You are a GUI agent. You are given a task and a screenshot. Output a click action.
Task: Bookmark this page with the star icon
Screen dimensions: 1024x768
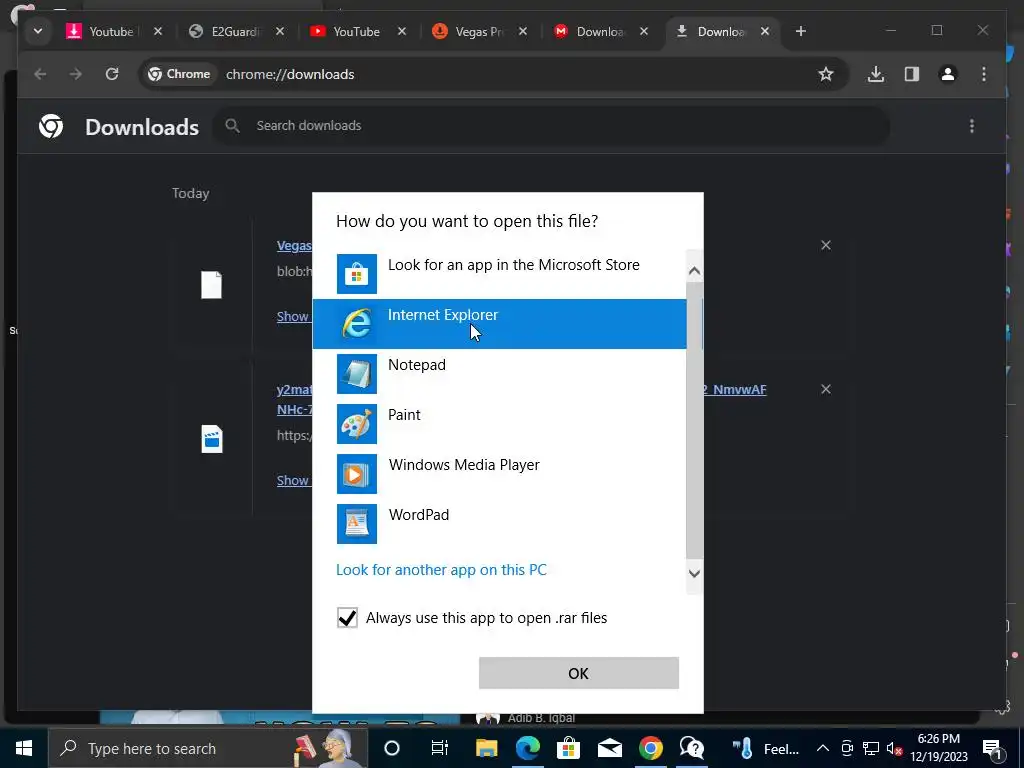826,74
